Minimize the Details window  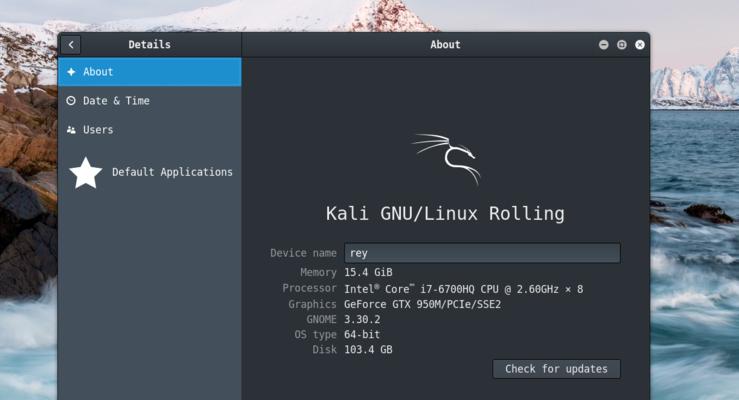coord(603,45)
